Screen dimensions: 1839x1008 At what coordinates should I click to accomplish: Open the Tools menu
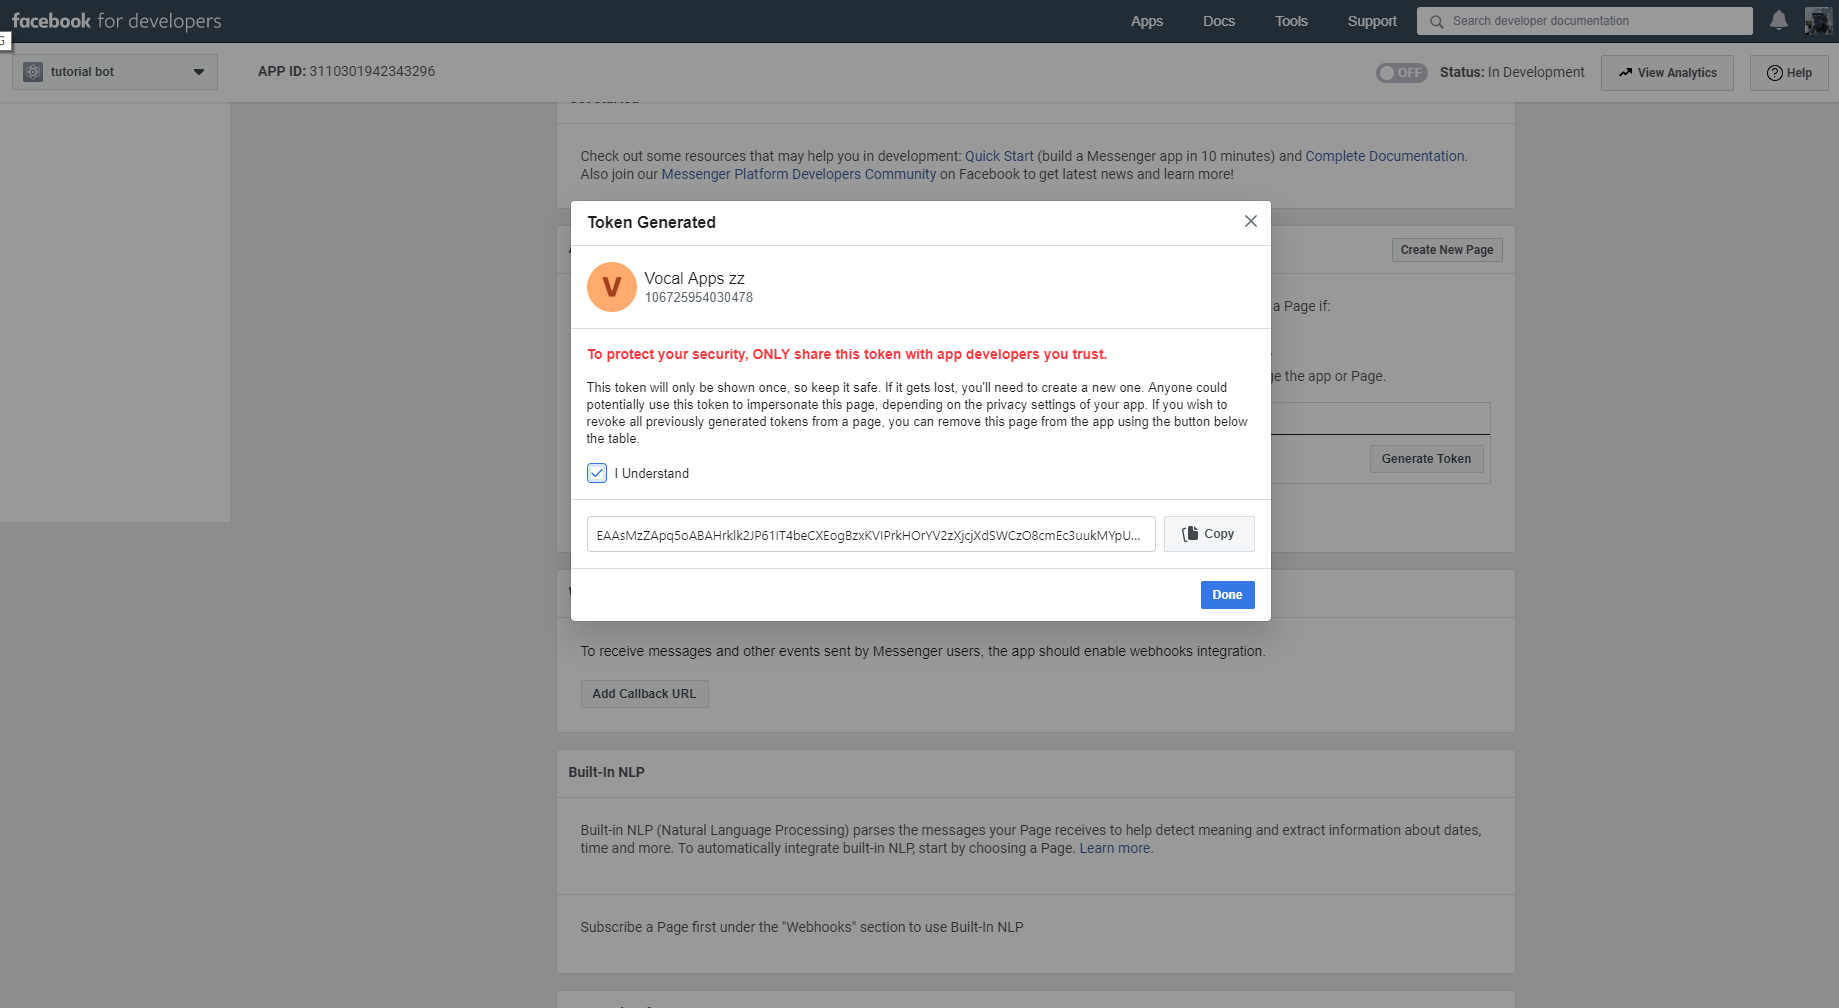1291,21
